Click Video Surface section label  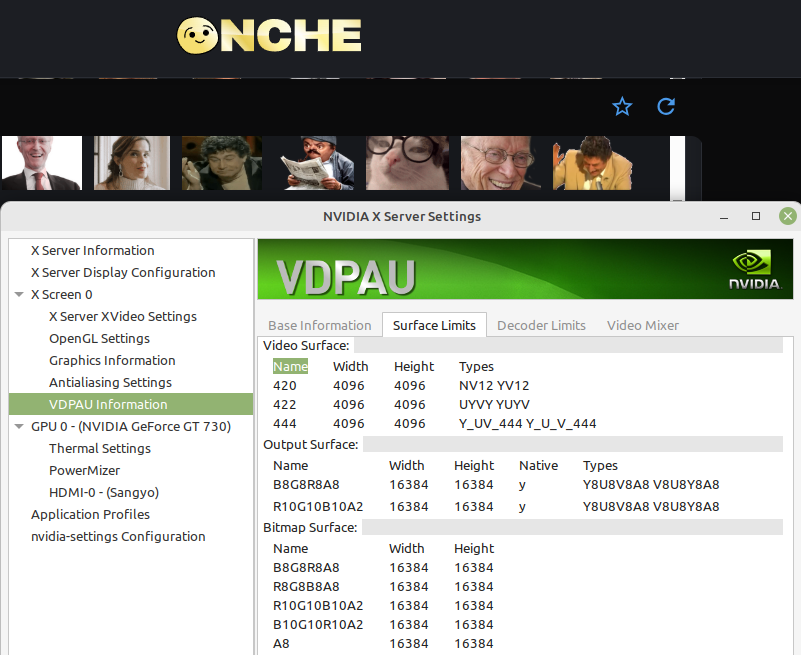[x=306, y=345]
